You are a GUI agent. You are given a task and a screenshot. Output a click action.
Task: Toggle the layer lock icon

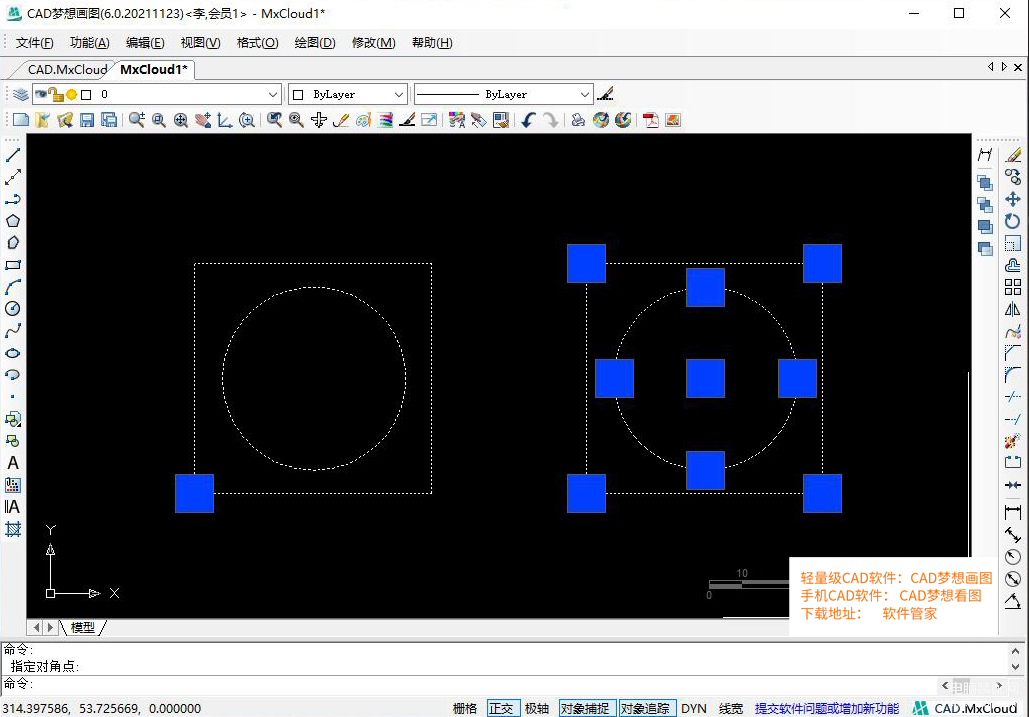(x=56, y=94)
